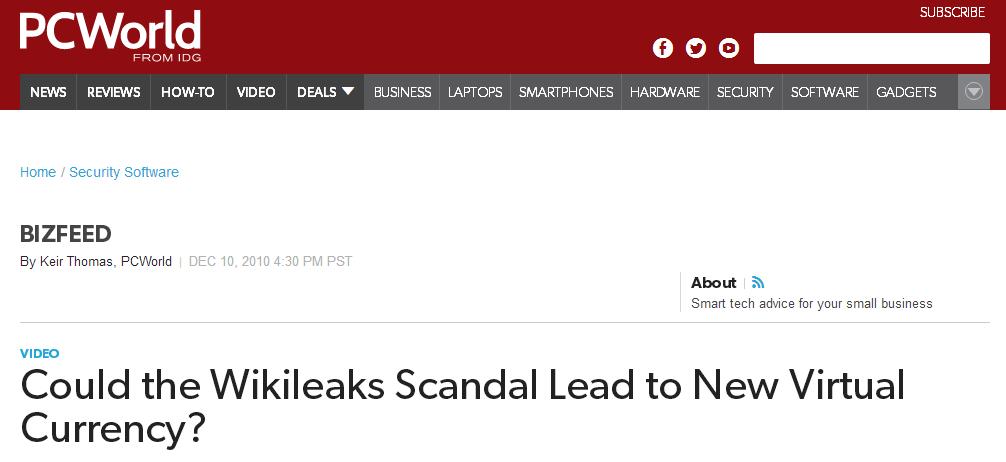This screenshot has width=1006, height=462.
Task: Follow the Home breadcrumb link
Action: (x=38, y=172)
